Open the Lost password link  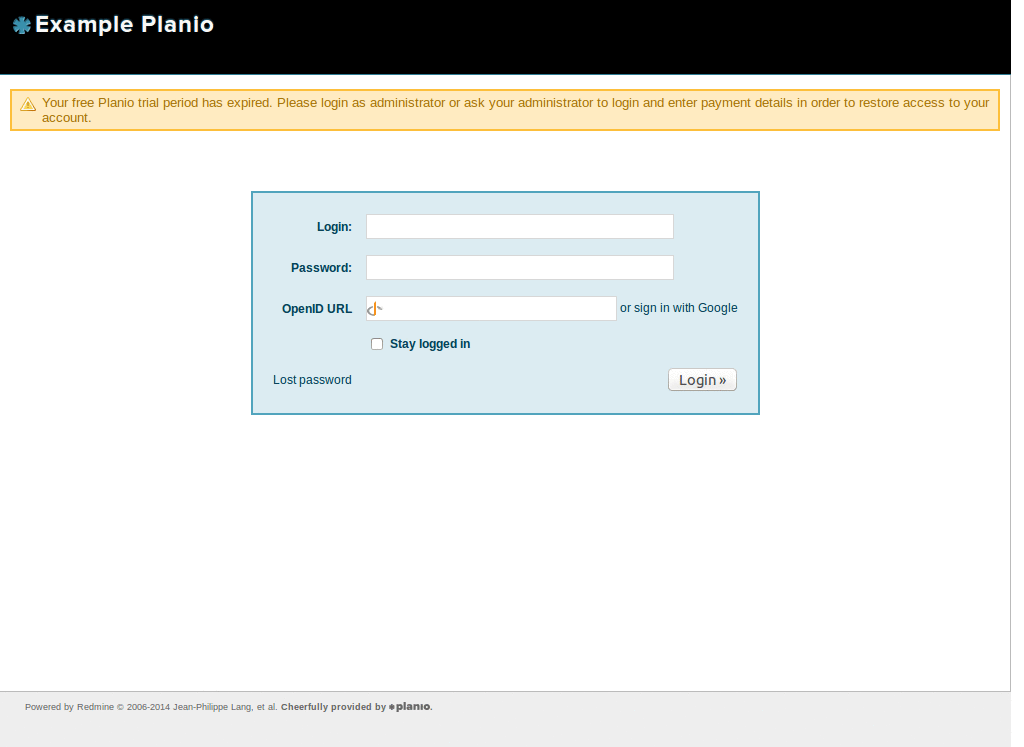coord(312,380)
